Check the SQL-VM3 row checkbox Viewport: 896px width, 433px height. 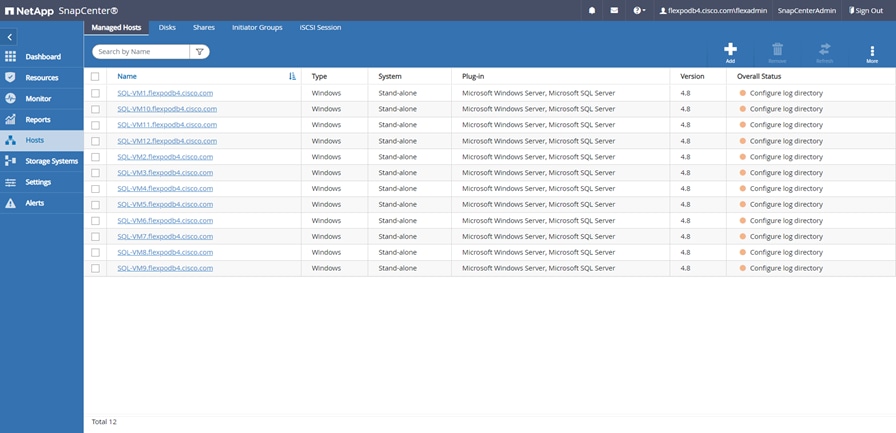(95, 173)
